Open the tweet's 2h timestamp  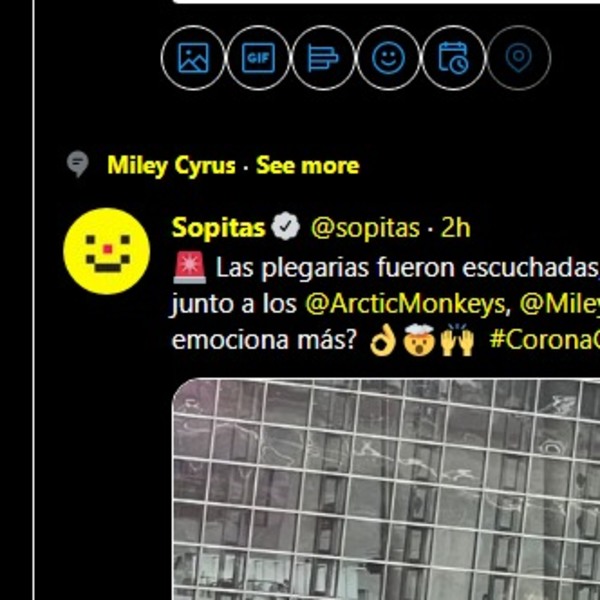pos(455,228)
